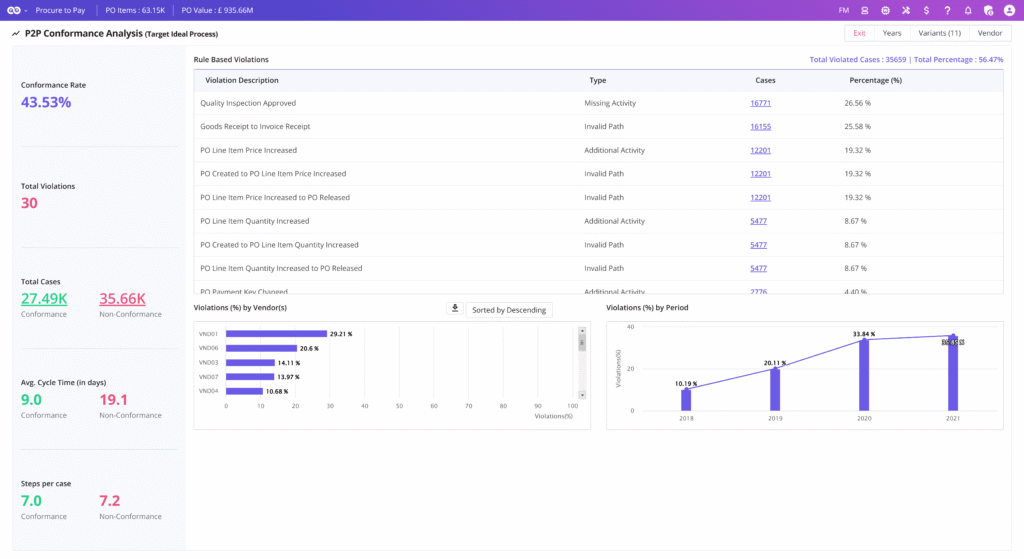Open the help question mark icon
The width and height of the screenshot is (1024, 559).
[x=947, y=10]
